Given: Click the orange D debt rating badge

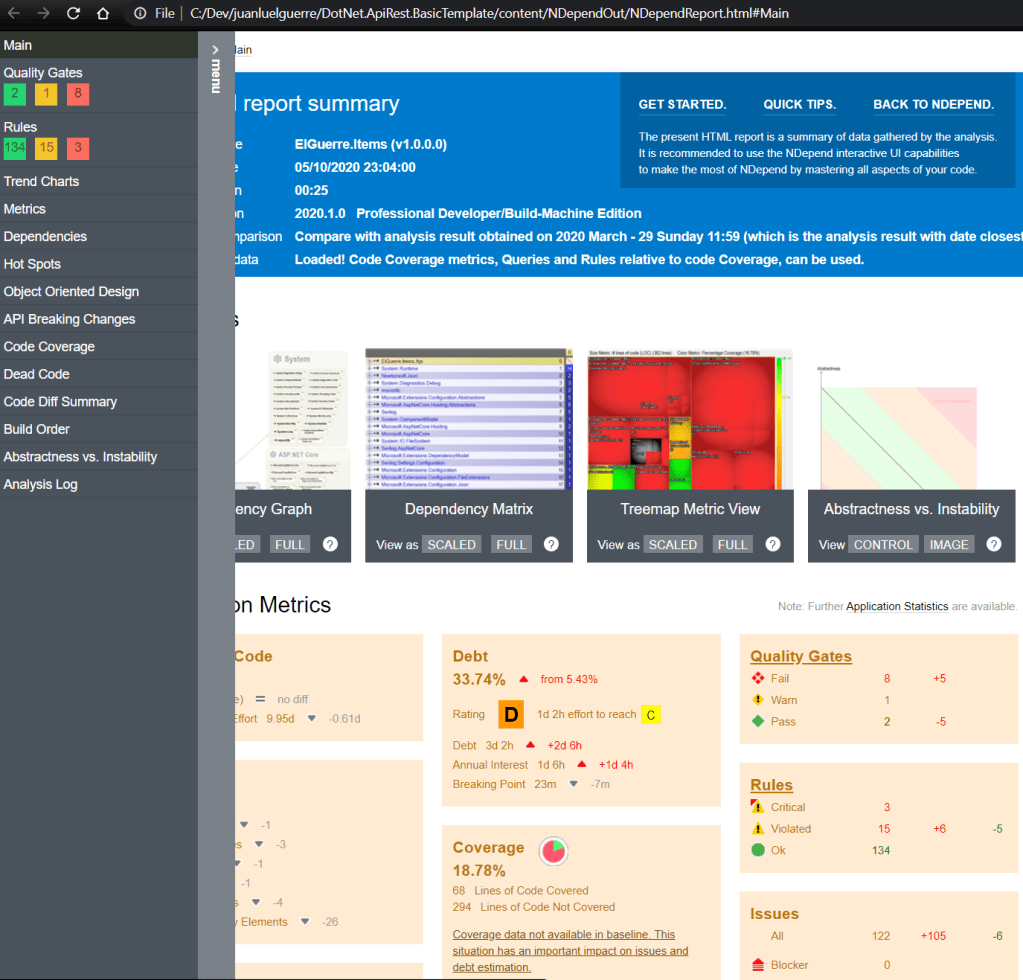Looking at the screenshot, I should 511,714.
